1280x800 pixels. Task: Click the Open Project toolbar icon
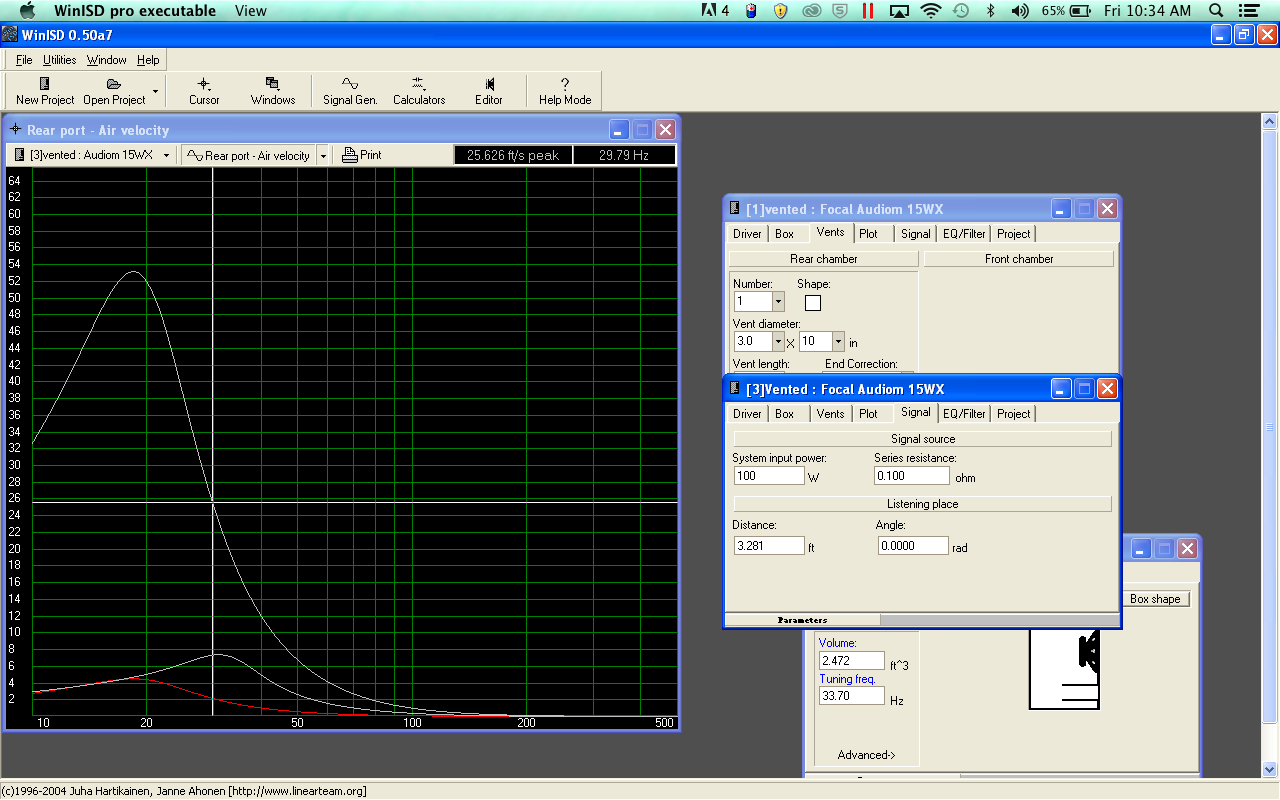click(x=114, y=90)
